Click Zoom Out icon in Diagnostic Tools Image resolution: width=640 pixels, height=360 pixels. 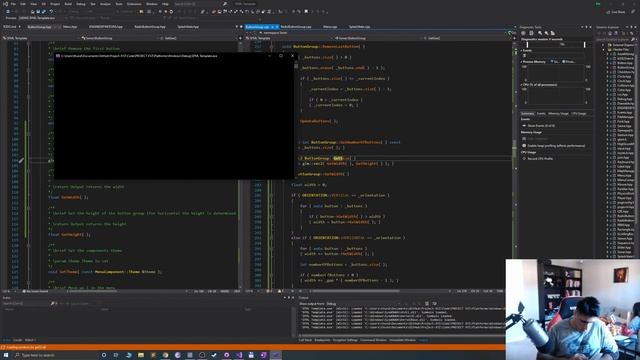[x=546, y=33]
